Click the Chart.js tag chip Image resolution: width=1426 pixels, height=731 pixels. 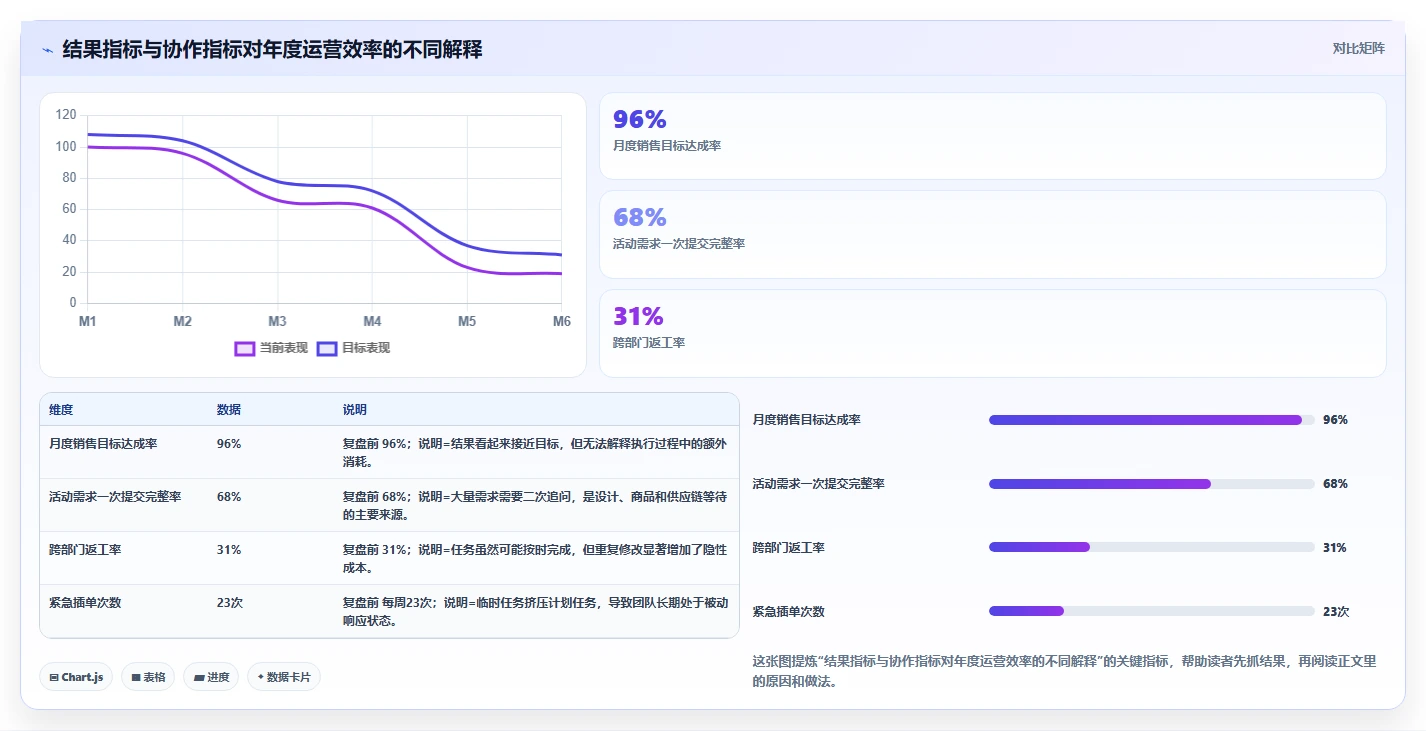pos(76,677)
